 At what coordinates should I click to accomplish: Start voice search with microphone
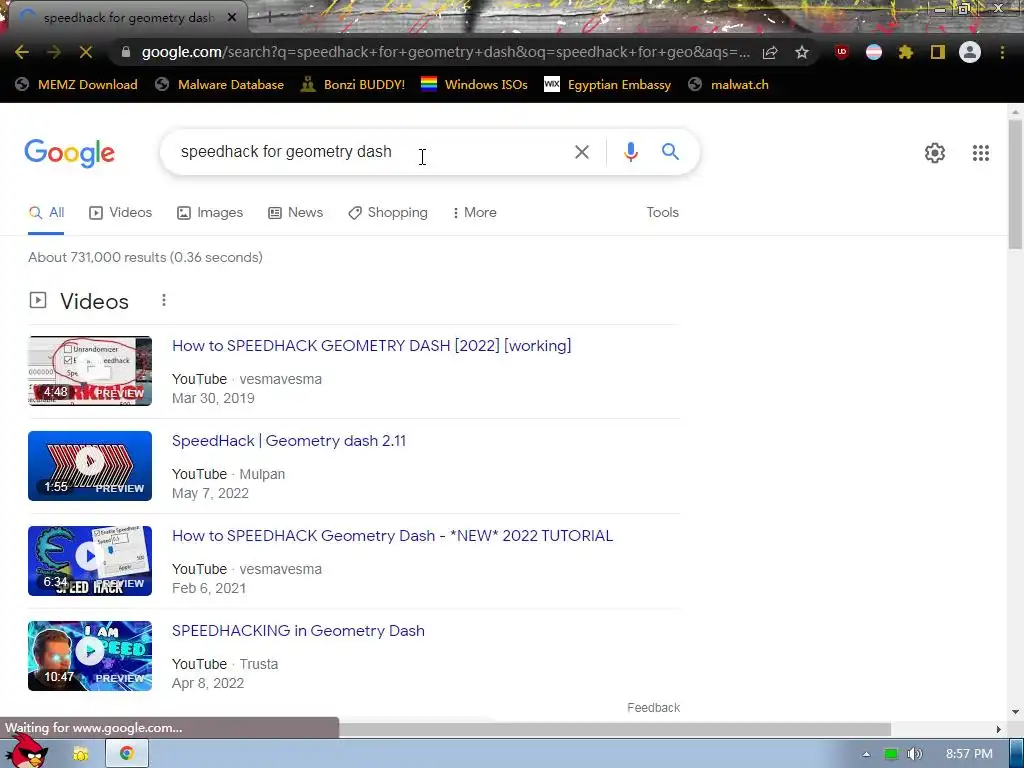tap(631, 152)
